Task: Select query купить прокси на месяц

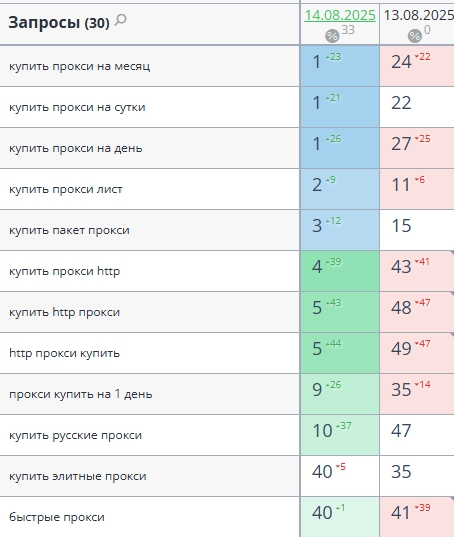Action: coord(79,66)
